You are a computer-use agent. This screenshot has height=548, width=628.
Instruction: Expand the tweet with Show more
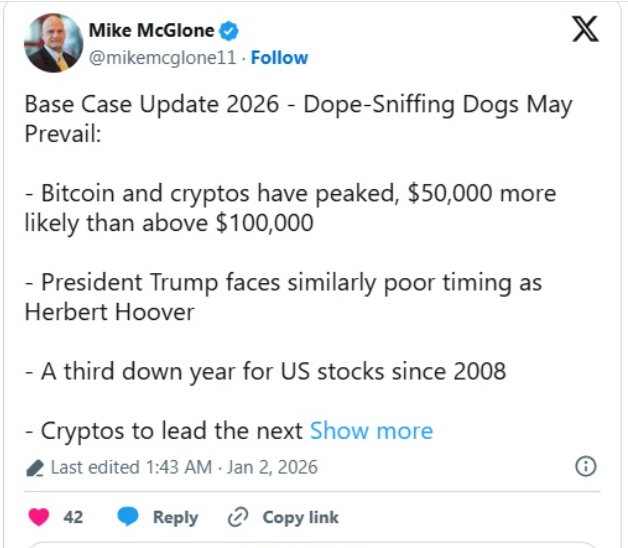[x=371, y=431]
